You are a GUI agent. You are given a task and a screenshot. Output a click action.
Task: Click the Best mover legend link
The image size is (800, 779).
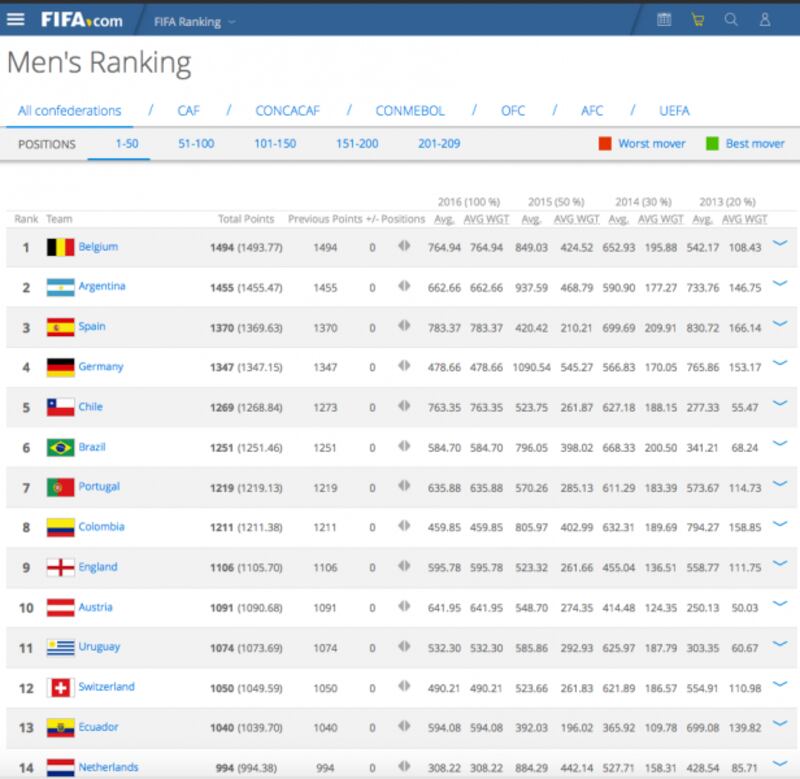coord(755,144)
